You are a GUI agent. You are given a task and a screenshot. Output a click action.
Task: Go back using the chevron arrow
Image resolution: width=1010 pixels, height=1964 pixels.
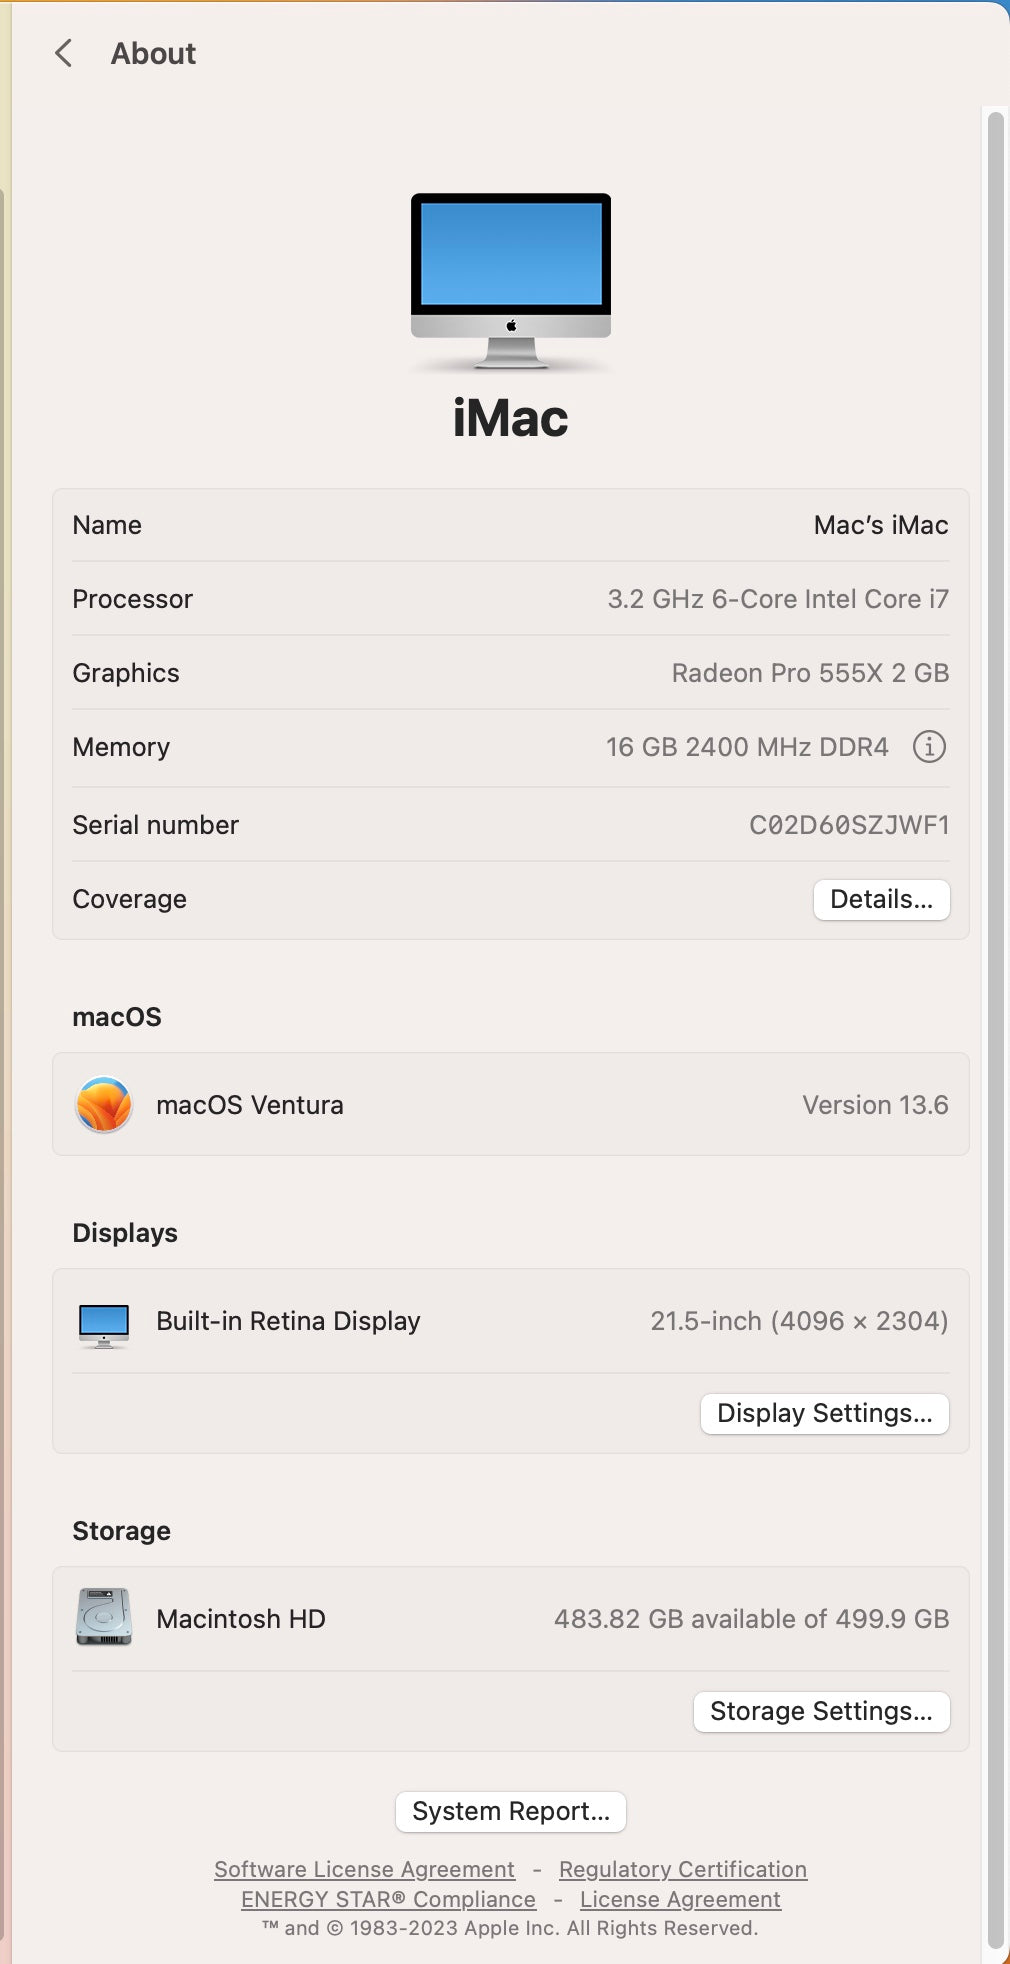click(x=64, y=53)
